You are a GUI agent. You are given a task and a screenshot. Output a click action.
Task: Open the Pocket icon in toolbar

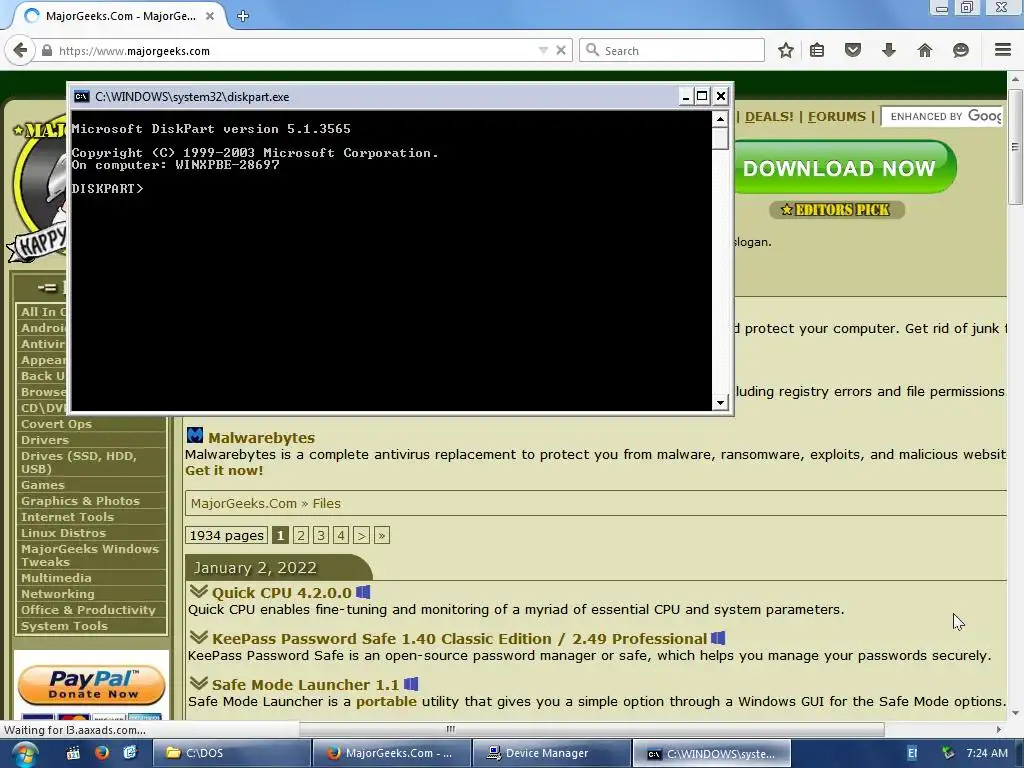click(853, 50)
